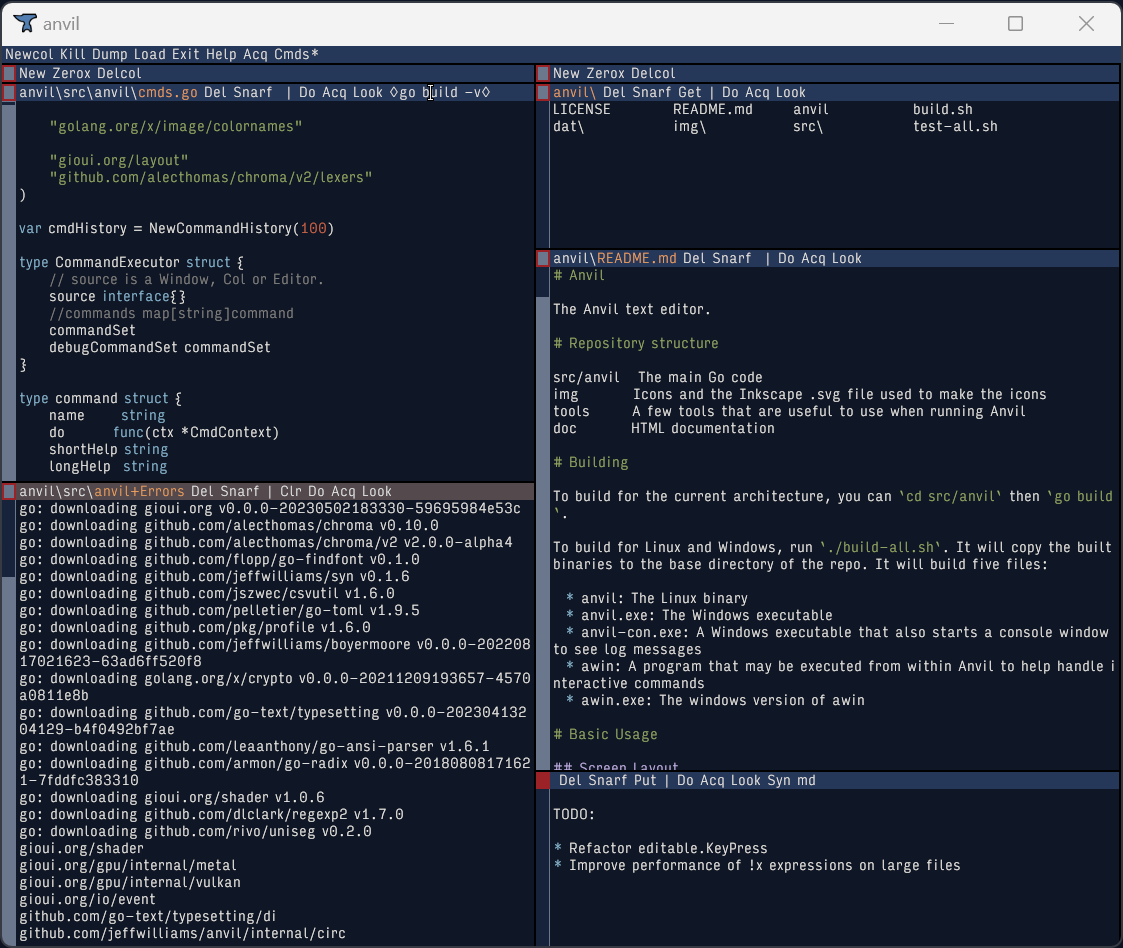
Task: Click Help in the top tag bar
Action: coord(221,54)
